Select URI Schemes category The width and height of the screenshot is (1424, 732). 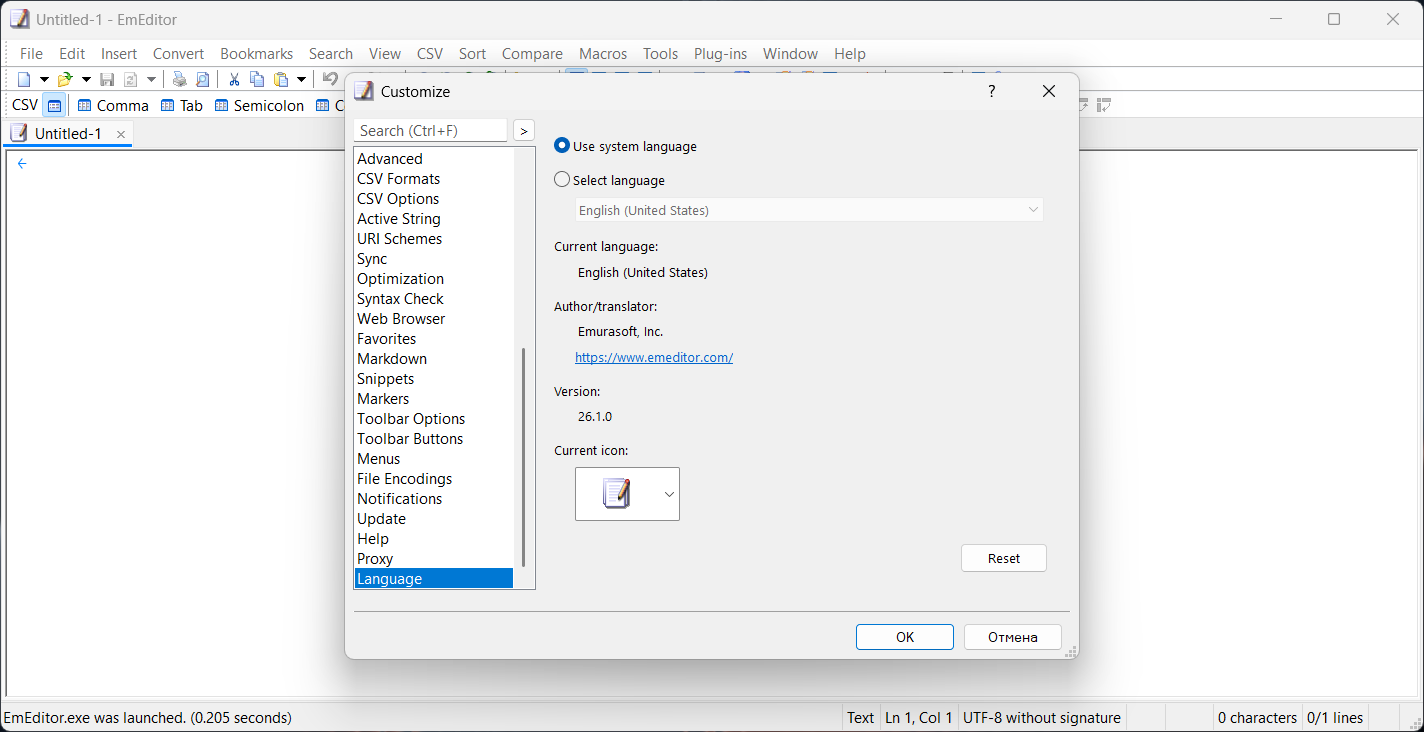(x=434, y=239)
